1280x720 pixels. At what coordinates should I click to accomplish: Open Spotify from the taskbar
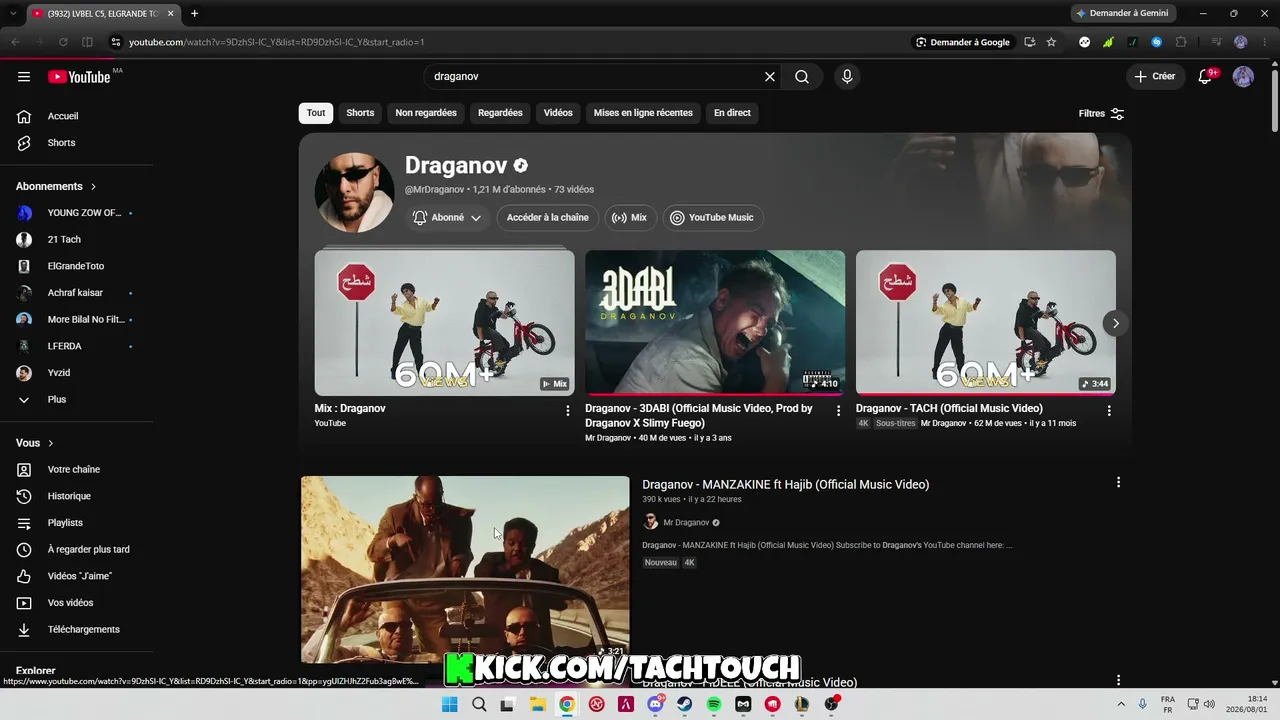[x=714, y=704]
